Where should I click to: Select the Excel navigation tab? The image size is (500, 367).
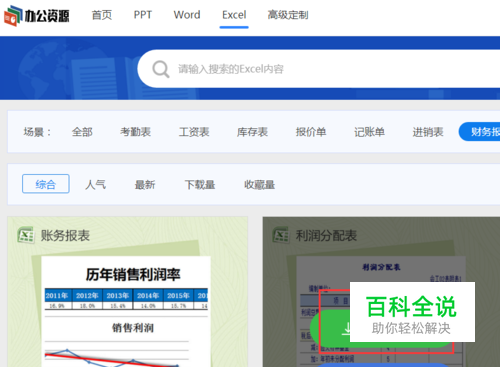coord(234,15)
